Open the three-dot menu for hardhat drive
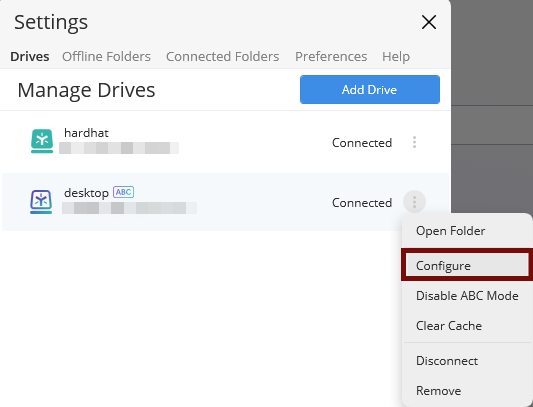Viewport: 533px width, 407px height. click(414, 142)
